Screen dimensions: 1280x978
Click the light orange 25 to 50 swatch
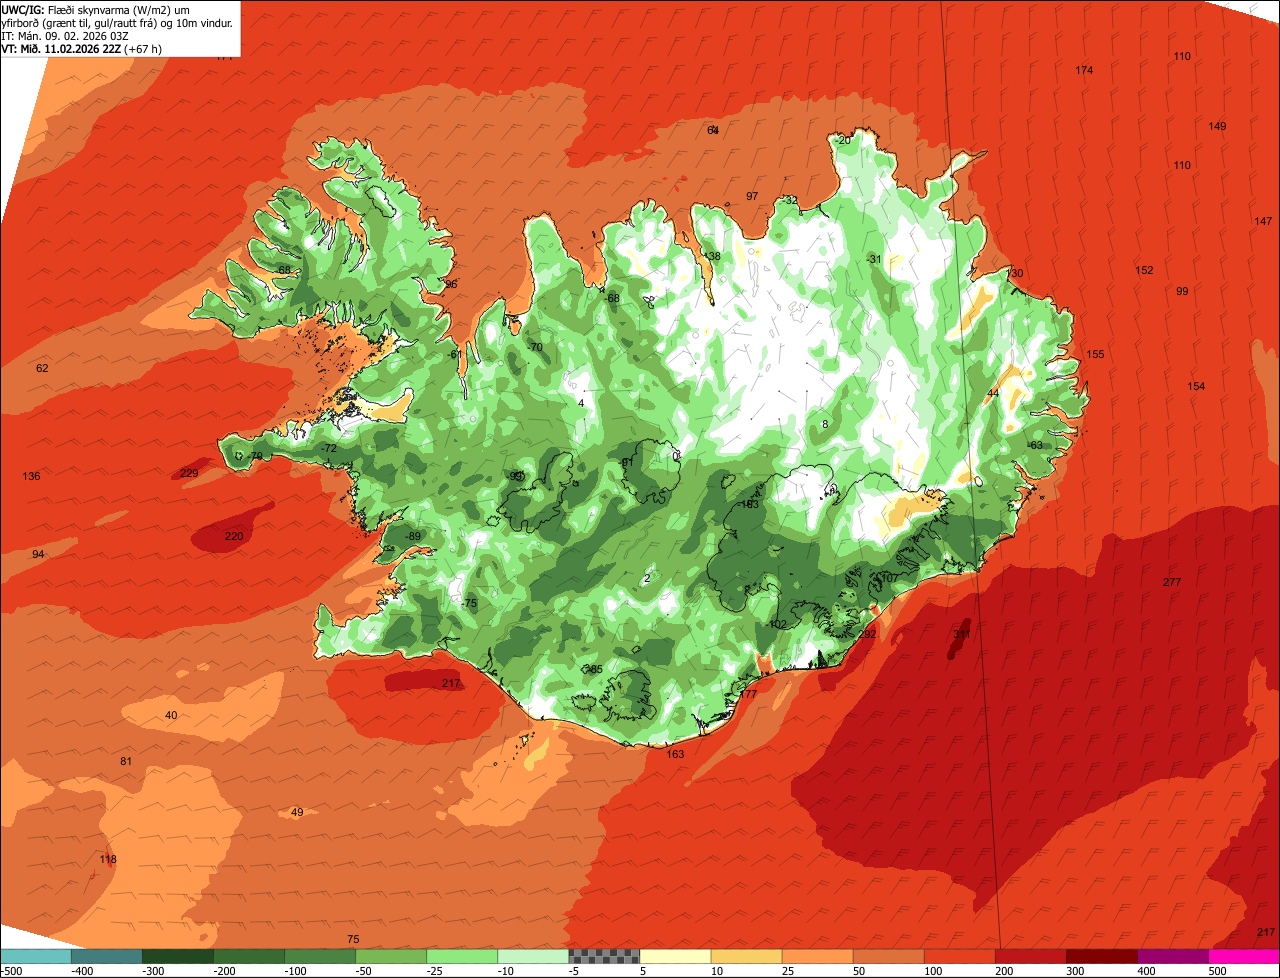817,956
